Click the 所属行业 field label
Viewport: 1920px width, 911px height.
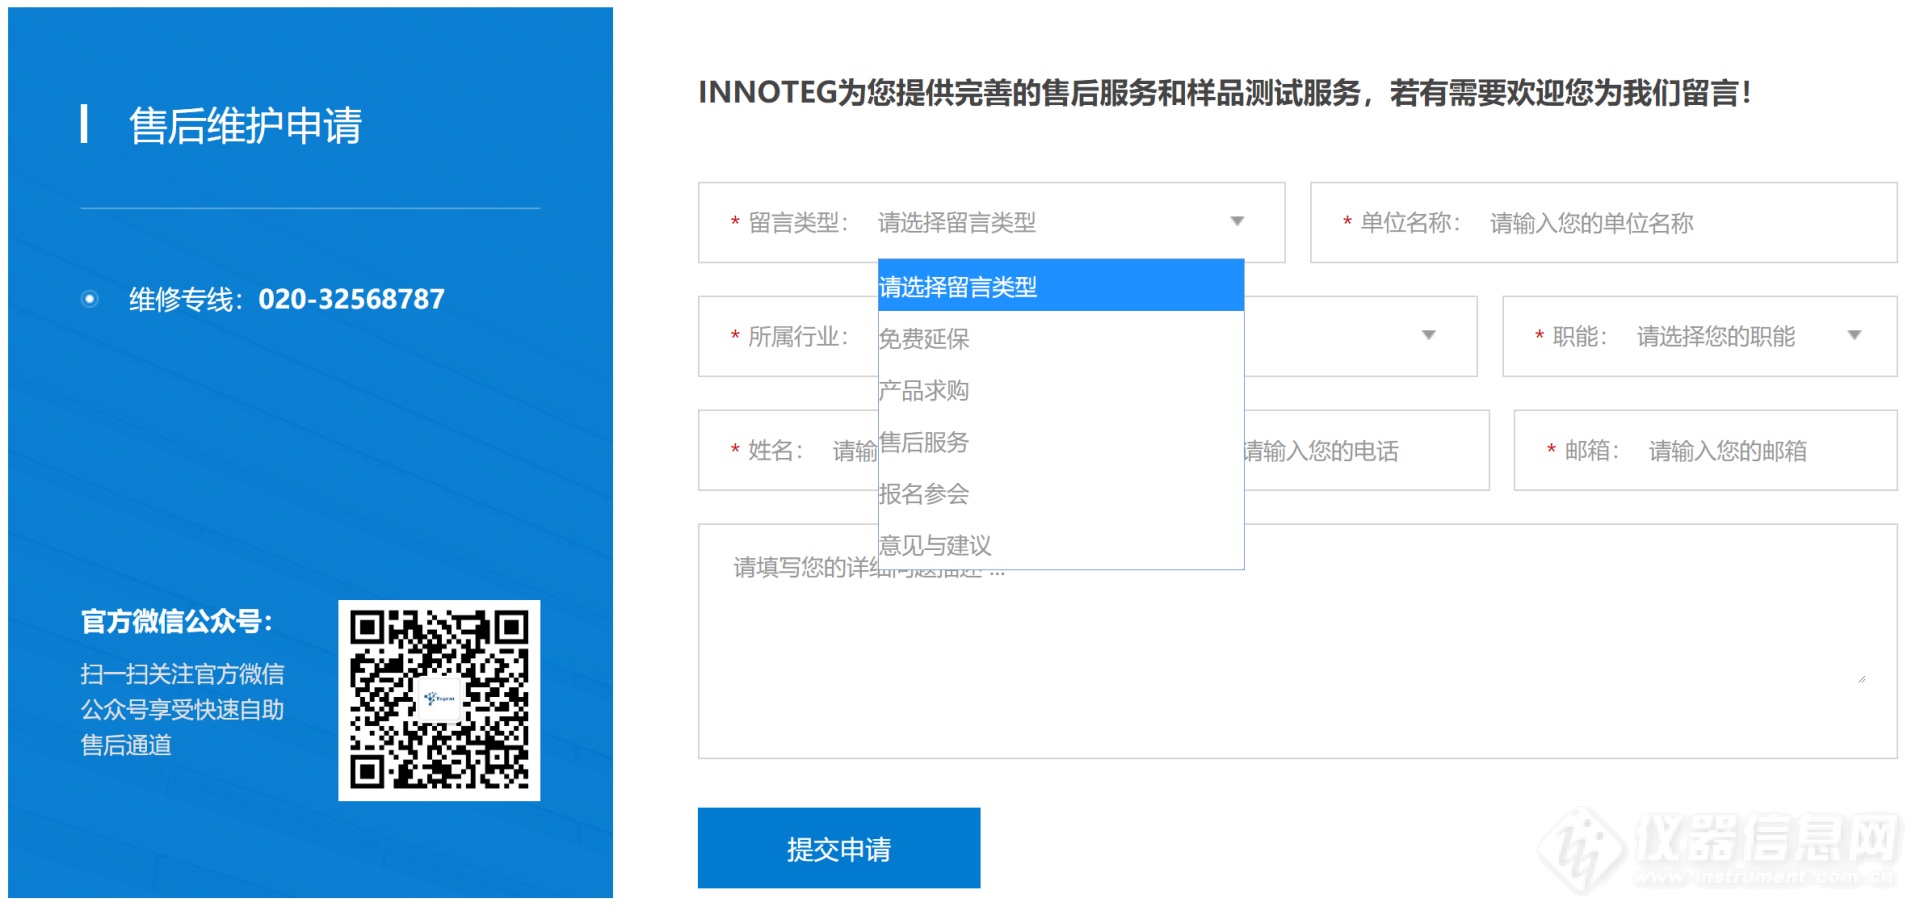[x=798, y=337]
